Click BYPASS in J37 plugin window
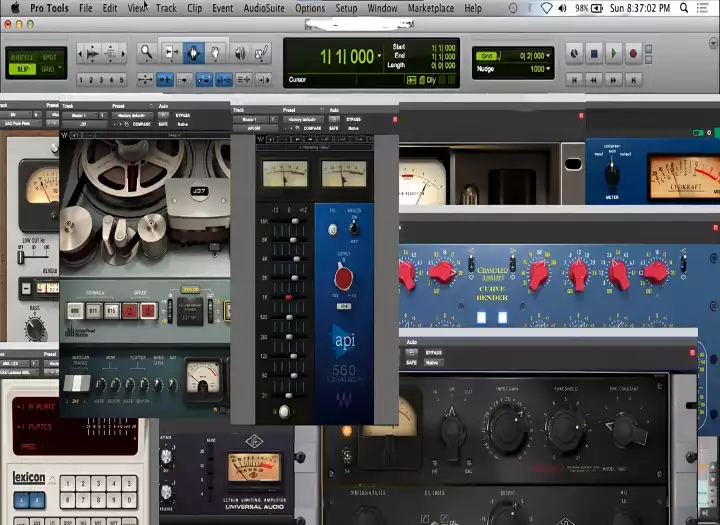720x525 pixels. [x=182, y=116]
